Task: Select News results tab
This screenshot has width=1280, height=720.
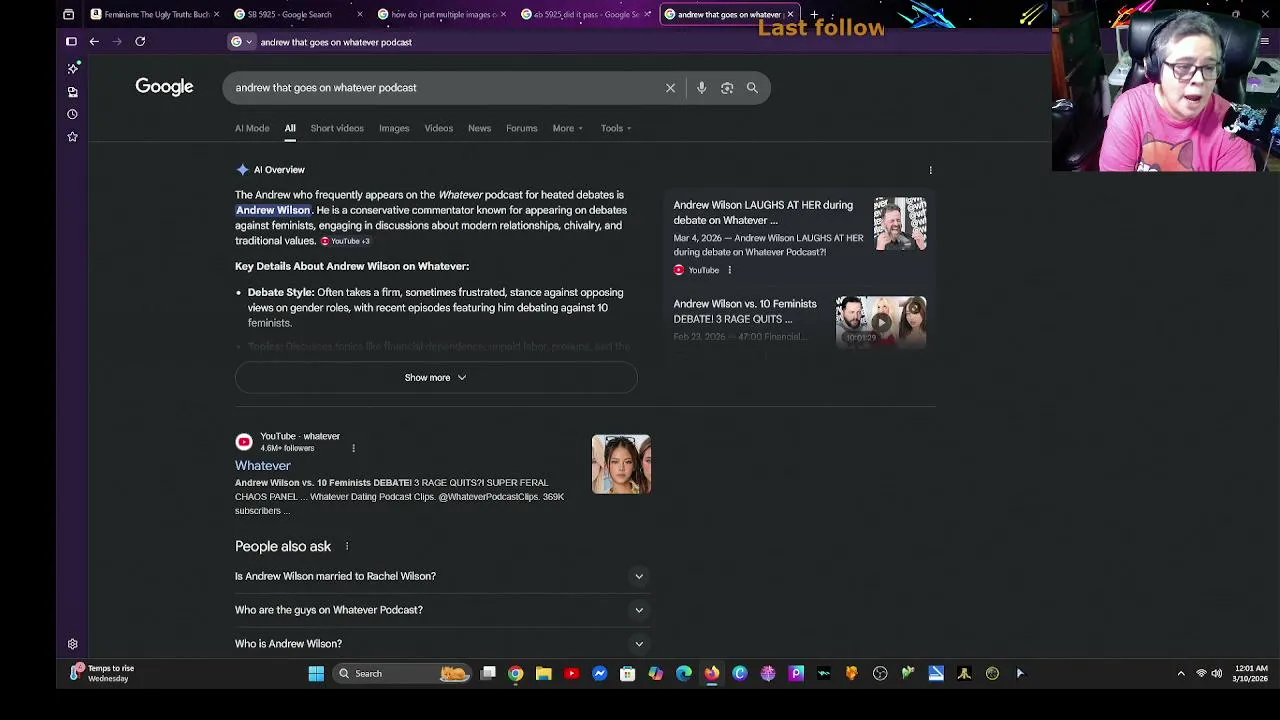Action: [479, 128]
